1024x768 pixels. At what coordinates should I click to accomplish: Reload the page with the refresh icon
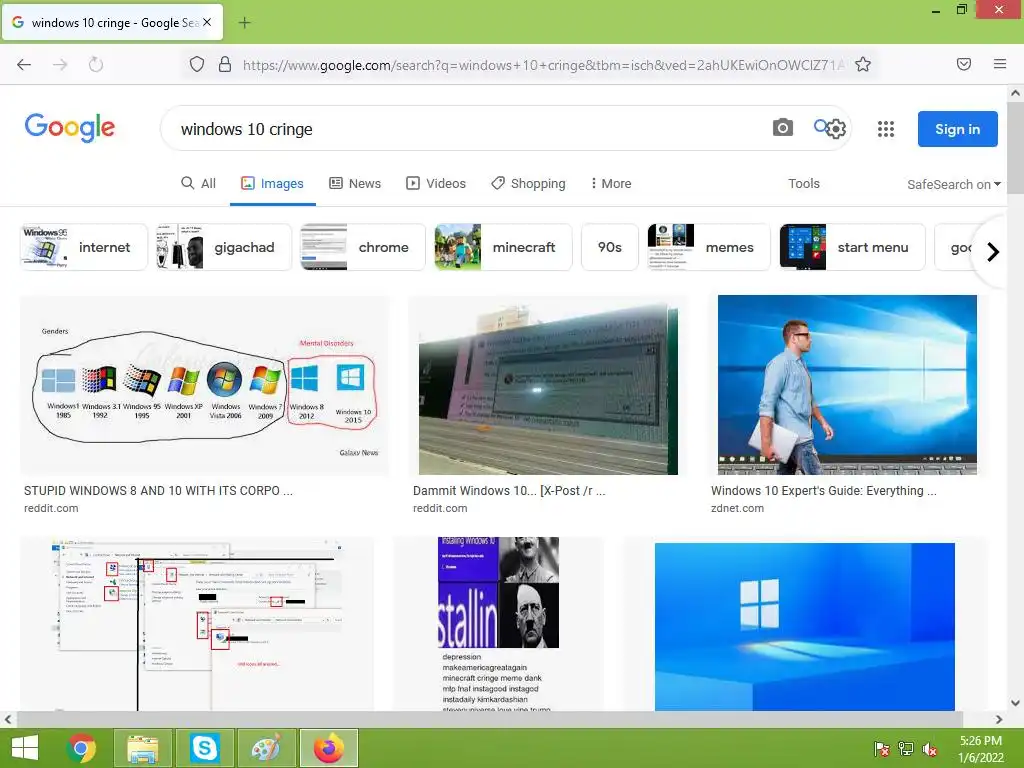tap(96, 64)
